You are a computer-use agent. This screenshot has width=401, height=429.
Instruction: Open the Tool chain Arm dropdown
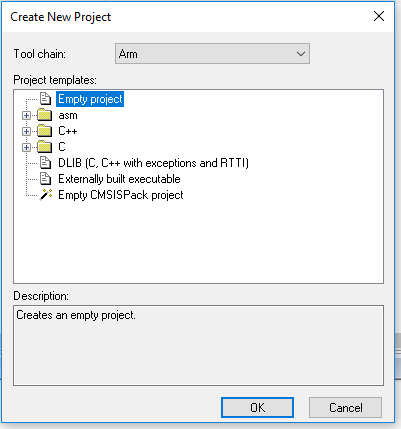tap(212, 54)
